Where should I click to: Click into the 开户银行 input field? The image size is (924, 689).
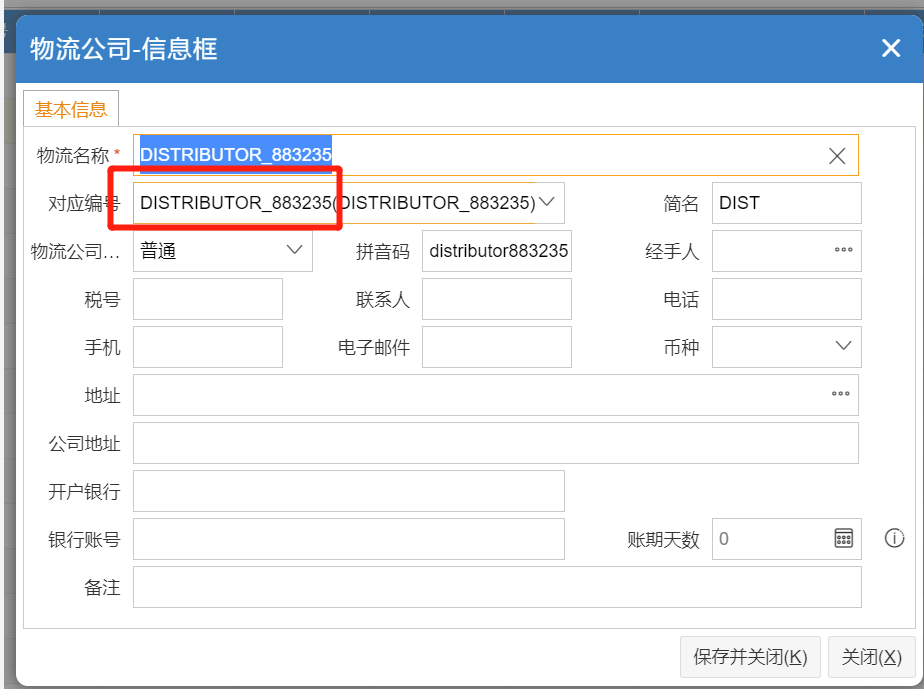(x=349, y=490)
